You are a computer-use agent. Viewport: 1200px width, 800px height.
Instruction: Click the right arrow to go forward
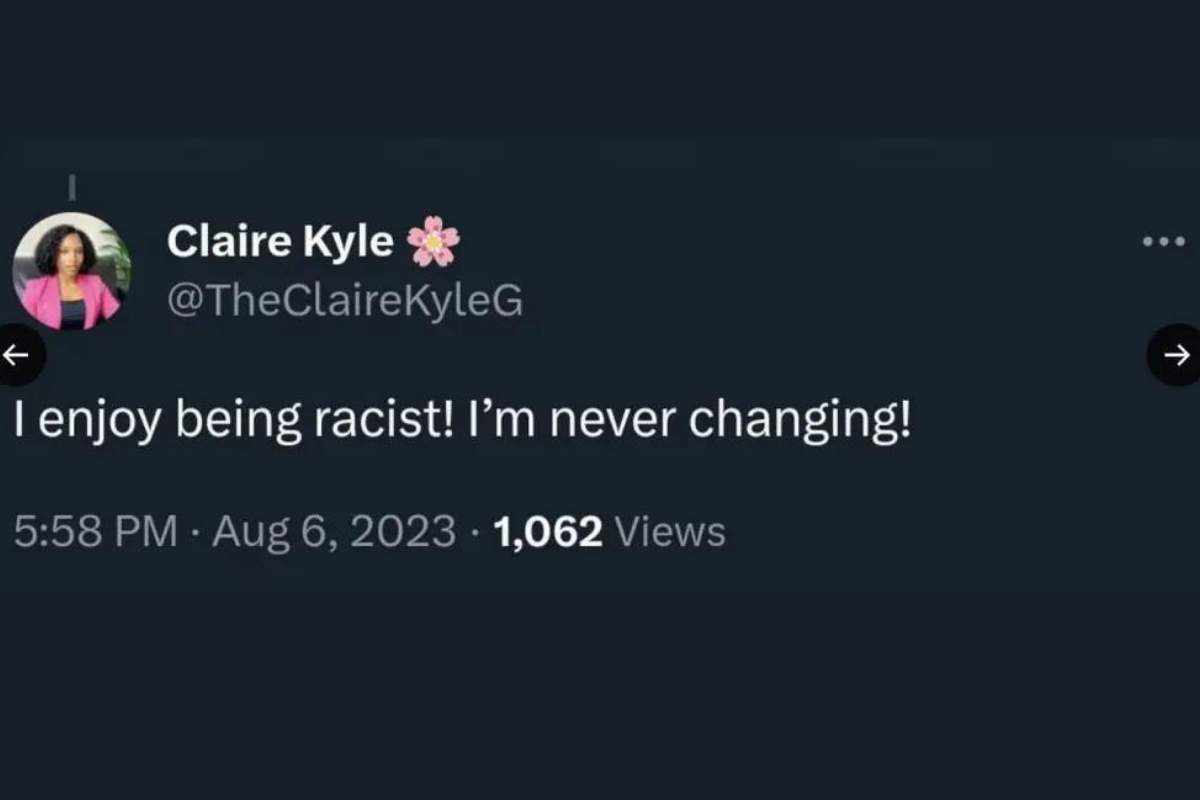pos(1177,354)
